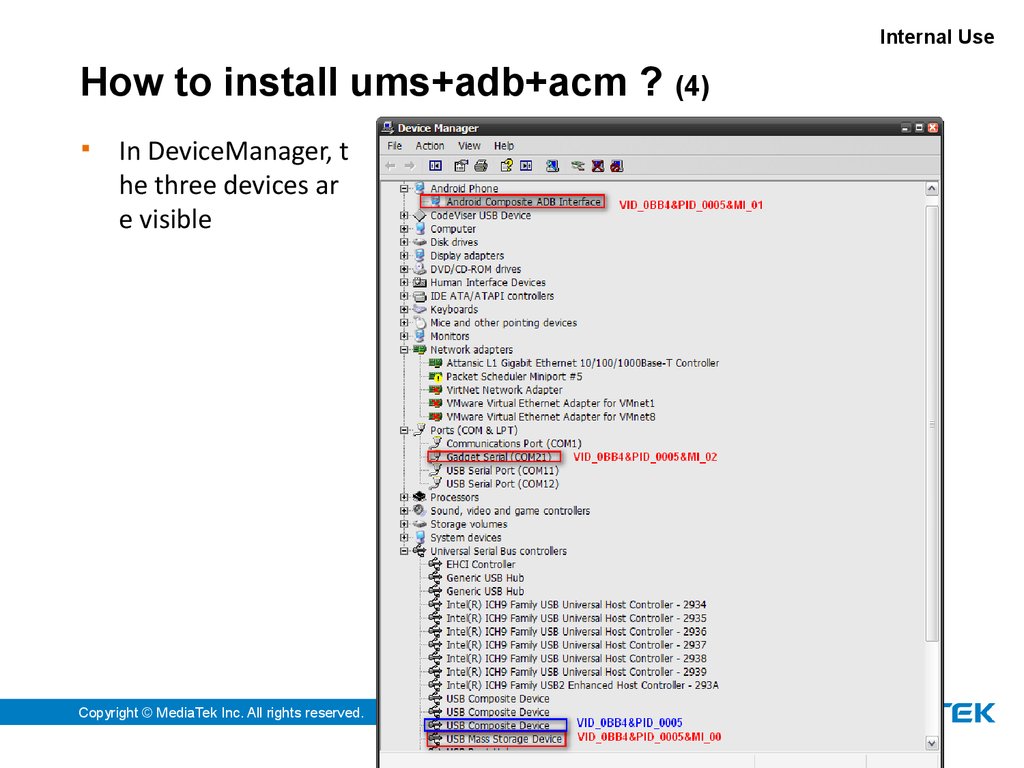Click the Computer category icon
1024x768 pixels.
(x=420, y=229)
